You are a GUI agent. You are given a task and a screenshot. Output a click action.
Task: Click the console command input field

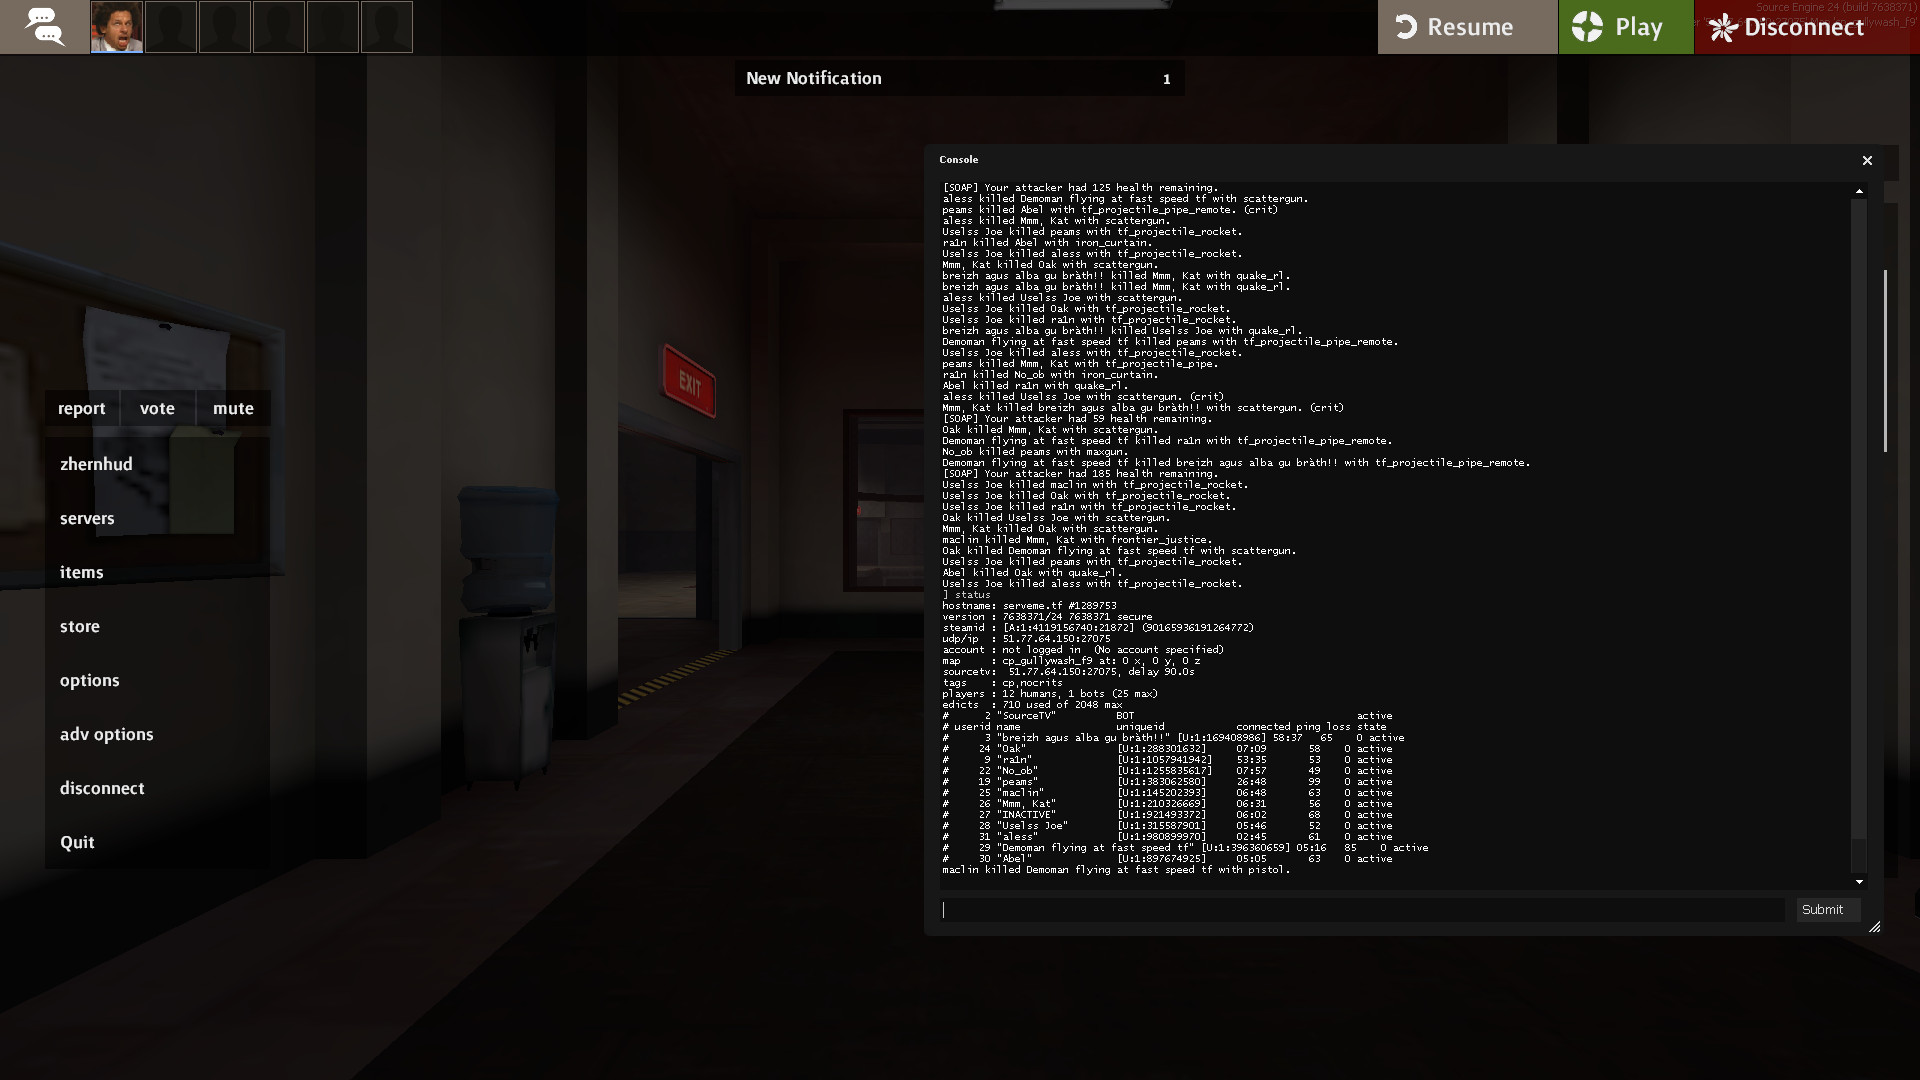click(1362, 910)
